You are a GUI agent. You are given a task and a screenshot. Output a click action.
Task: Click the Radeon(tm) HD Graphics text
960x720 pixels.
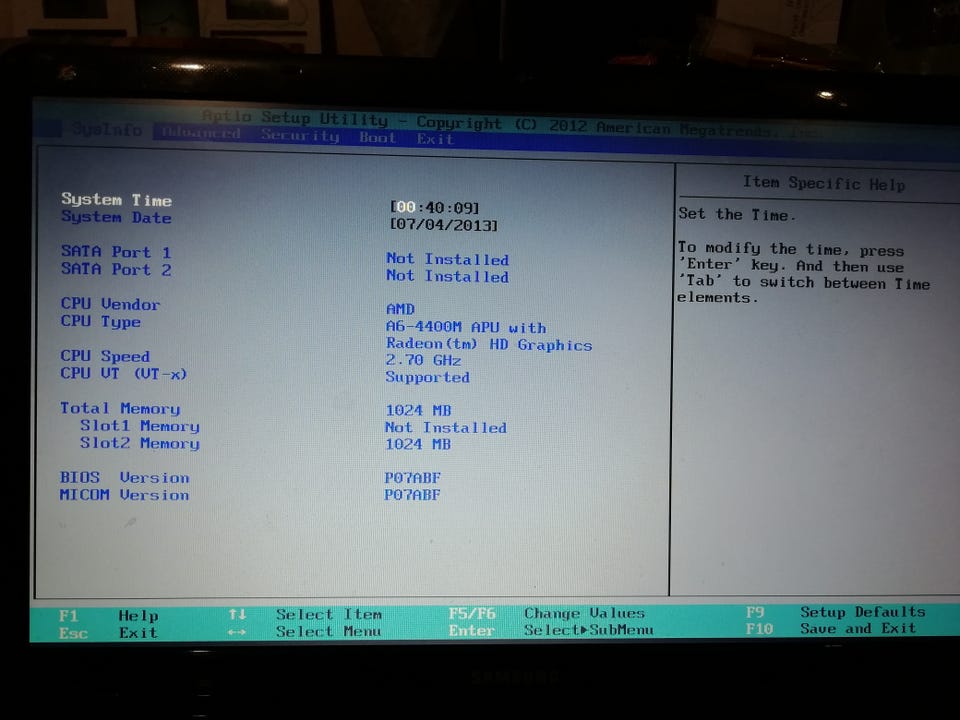tap(489, 344)
